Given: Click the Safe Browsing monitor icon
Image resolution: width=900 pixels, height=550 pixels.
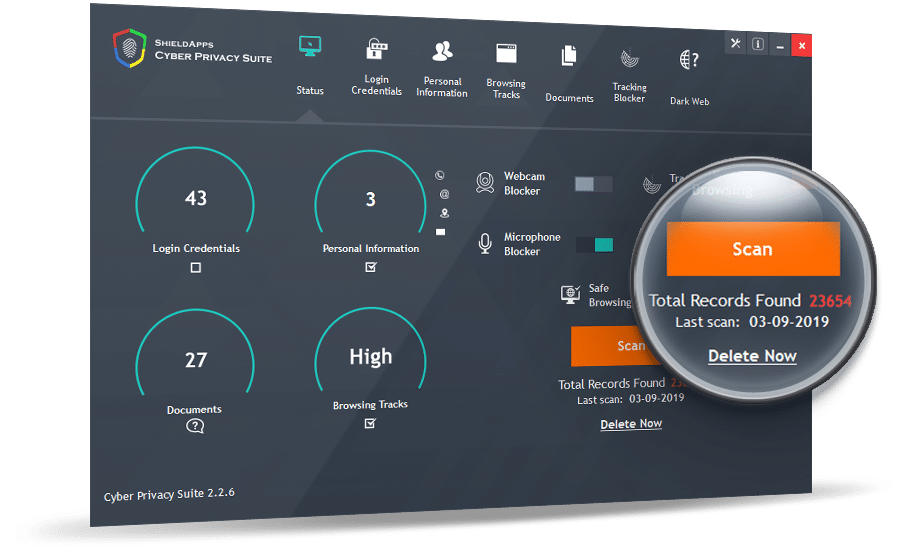Looking at the screenshot, I should (571, 295).
